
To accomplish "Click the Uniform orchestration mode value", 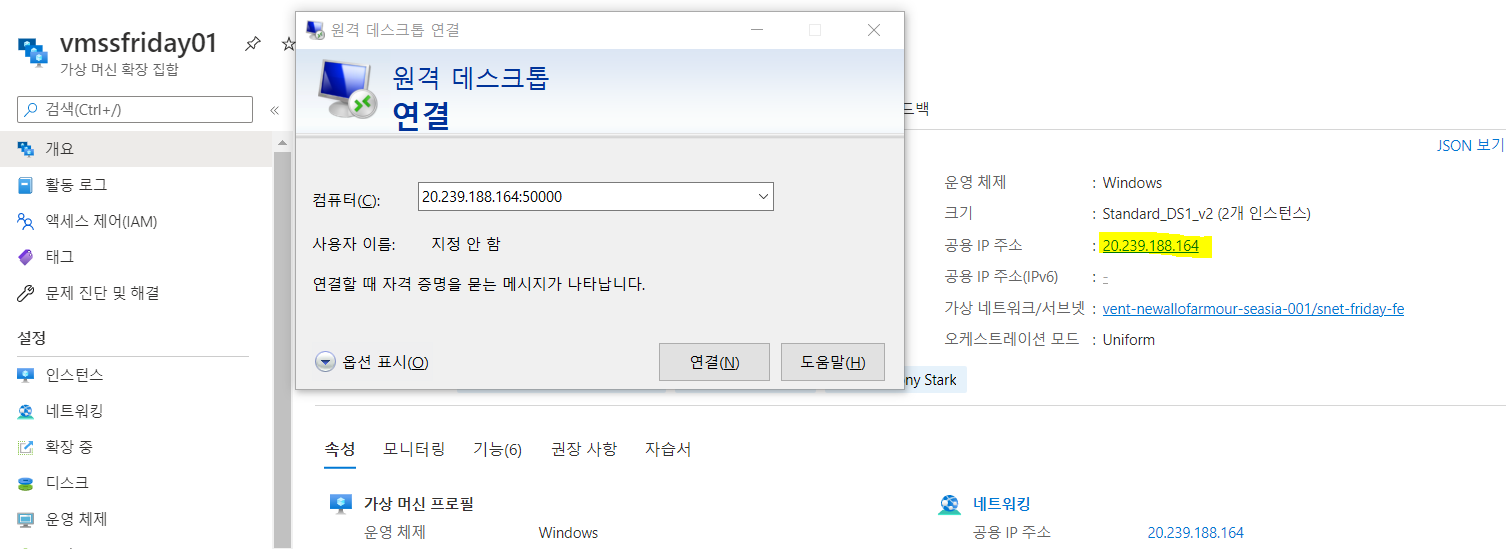I will pos(1128,340).
